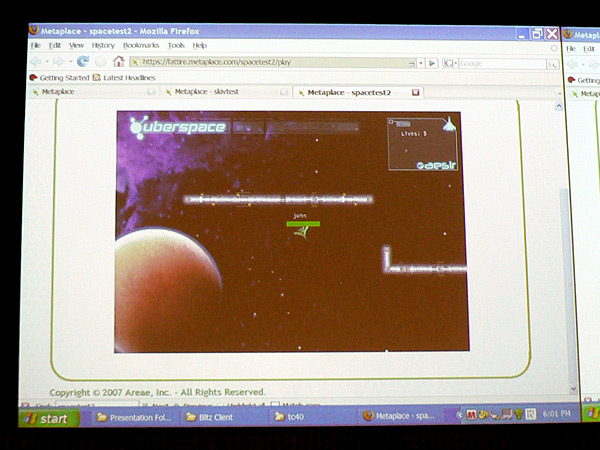Click the tray icon next to the clock

[531, 414]
